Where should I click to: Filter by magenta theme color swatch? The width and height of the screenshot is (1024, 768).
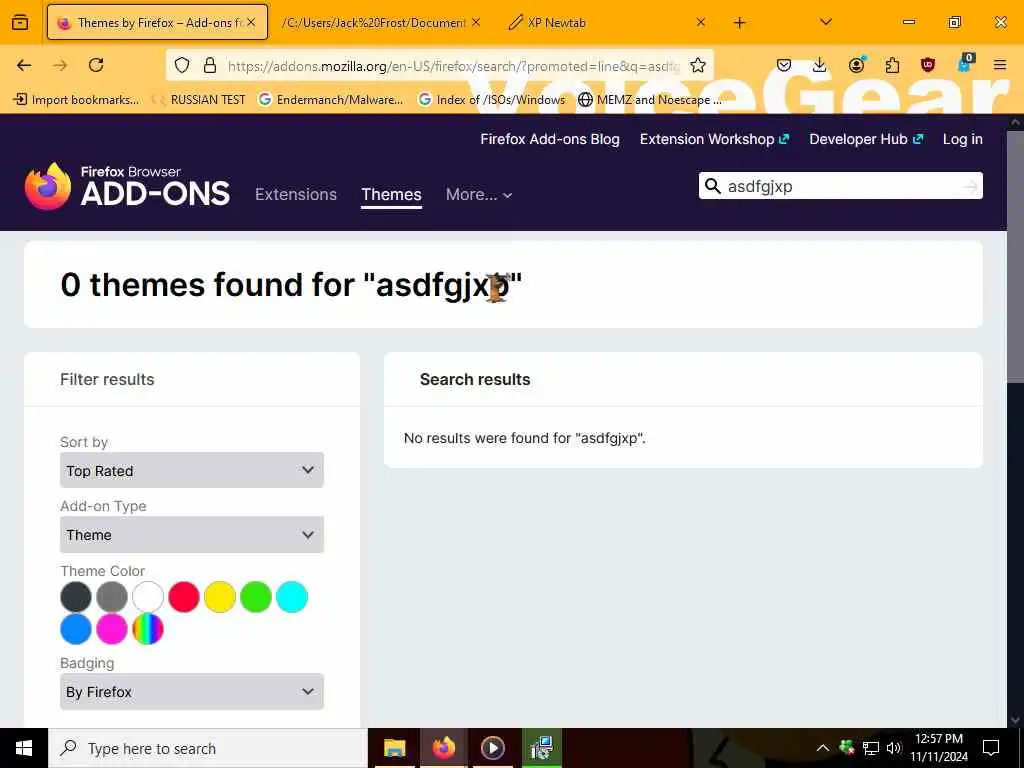pyautogui.click(x=112, y=629)
